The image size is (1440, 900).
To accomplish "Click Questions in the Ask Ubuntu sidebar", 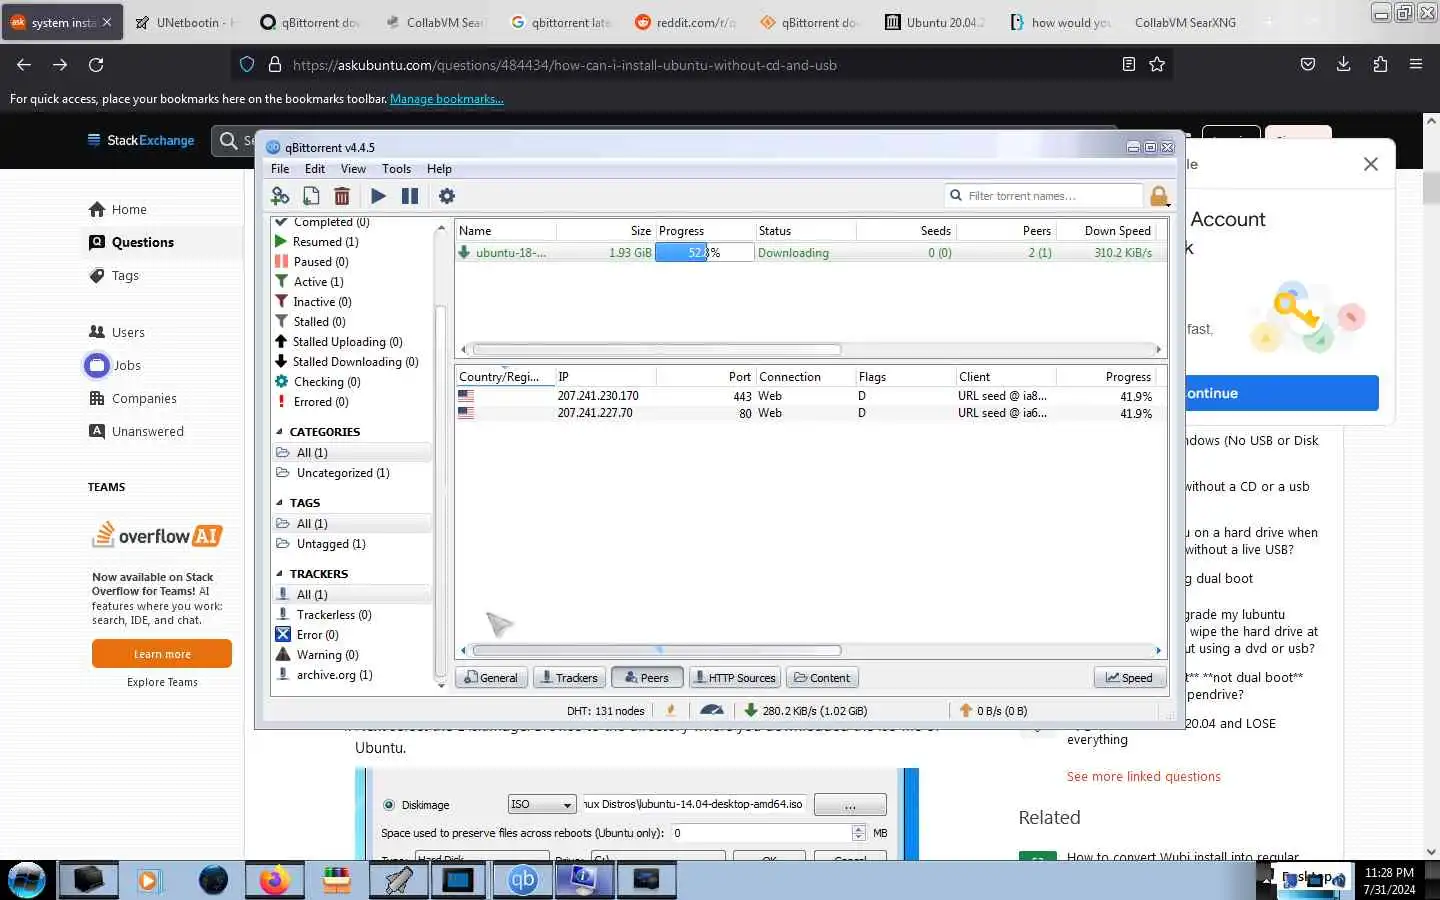I will point(142,242).
